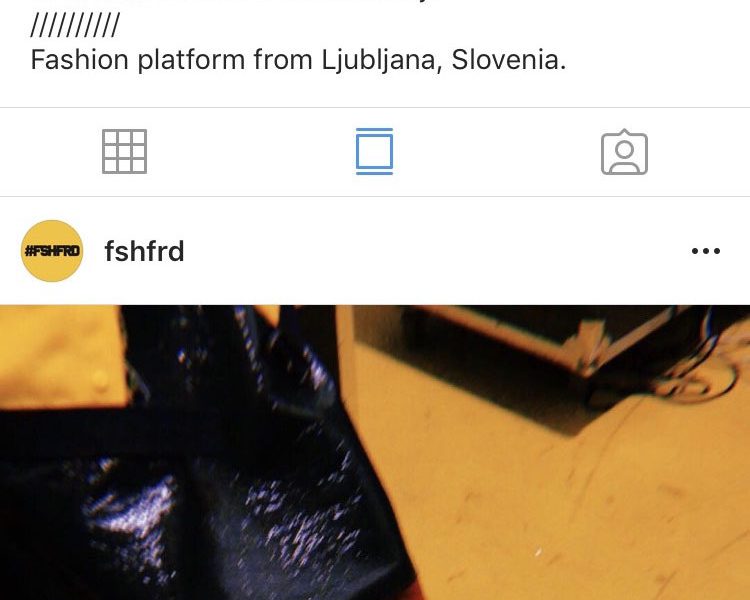Click the Fashion platform bio text line
Viewport: 750px width, 600px height.
tap(298, 60)
